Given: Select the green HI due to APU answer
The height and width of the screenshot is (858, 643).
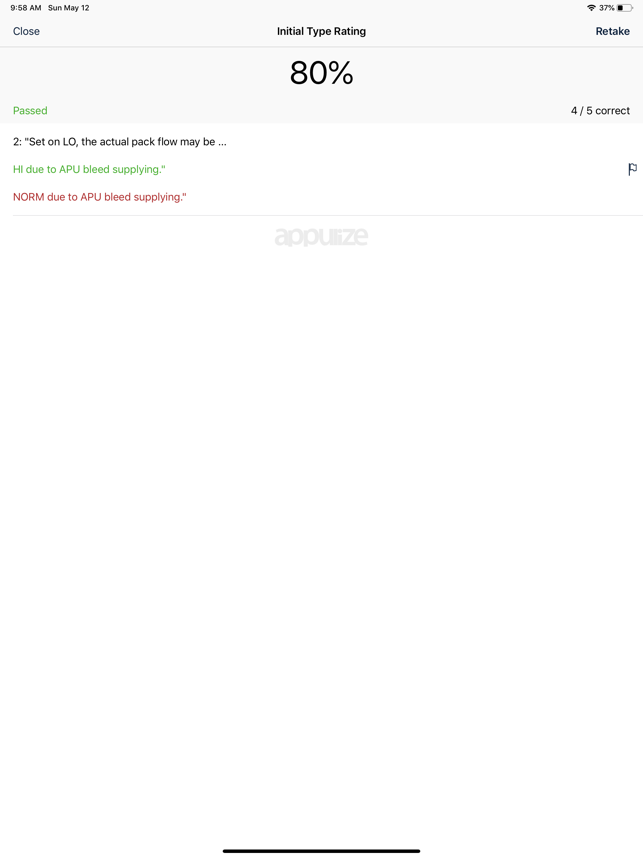Looking at the screenshot, I should click(89, 170).
